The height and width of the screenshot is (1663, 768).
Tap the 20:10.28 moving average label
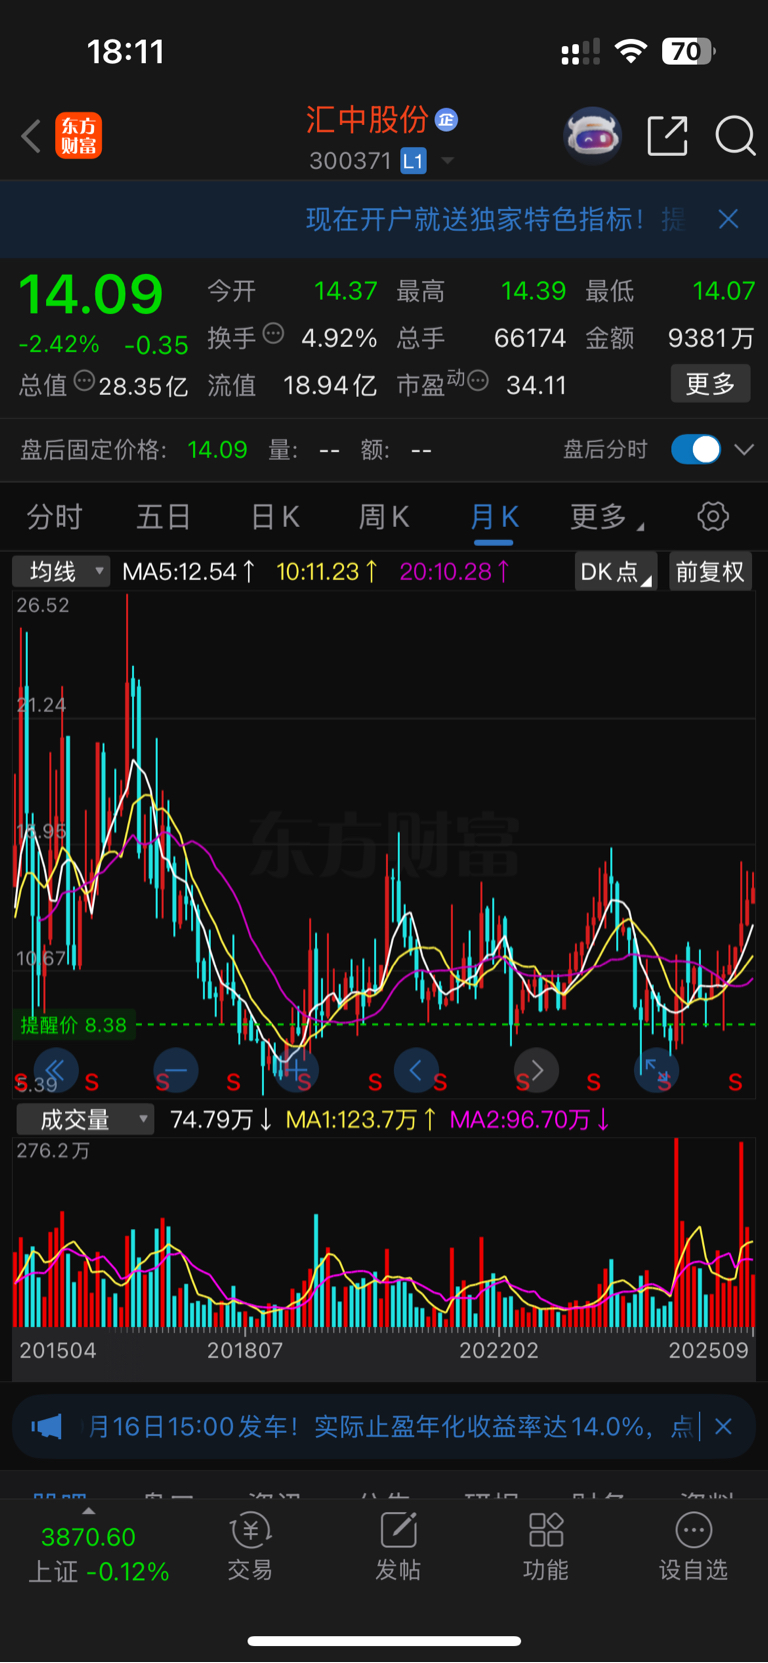point(455,572)
